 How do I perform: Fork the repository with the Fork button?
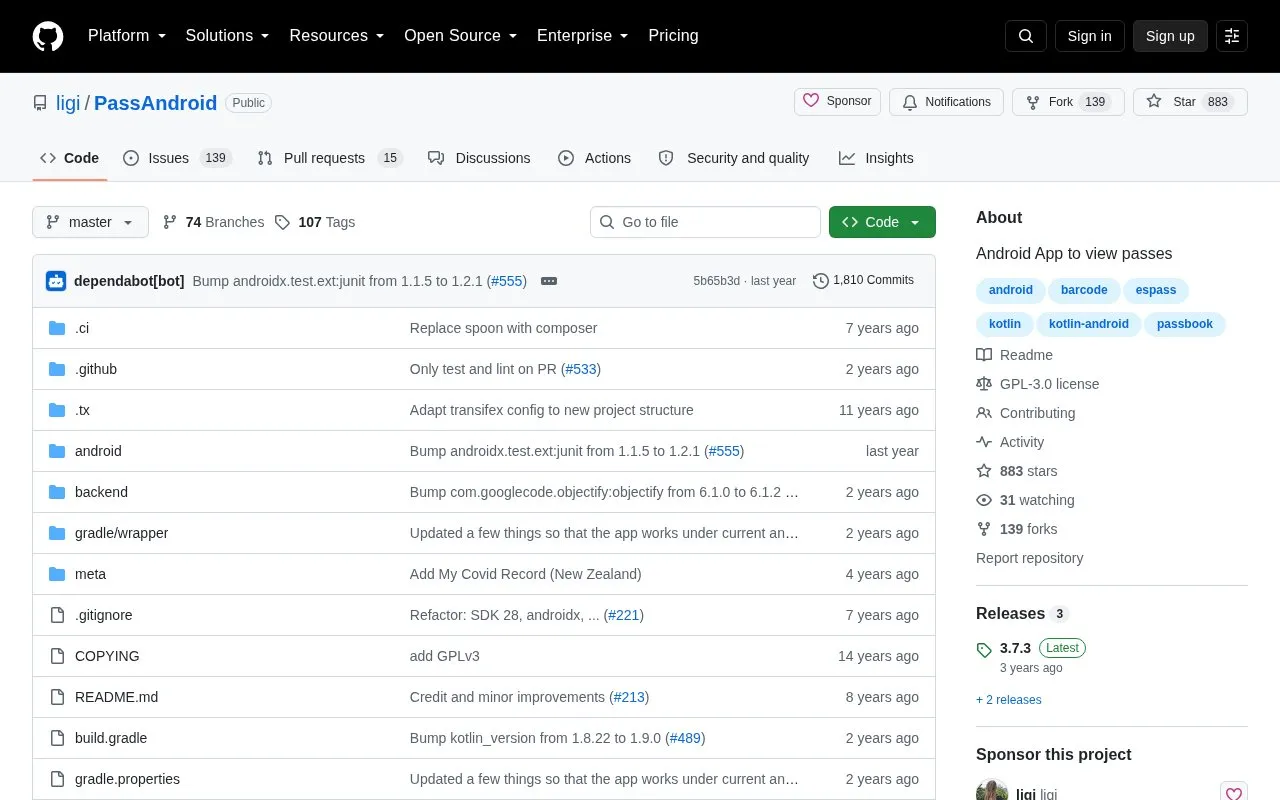click(1068, 102)
